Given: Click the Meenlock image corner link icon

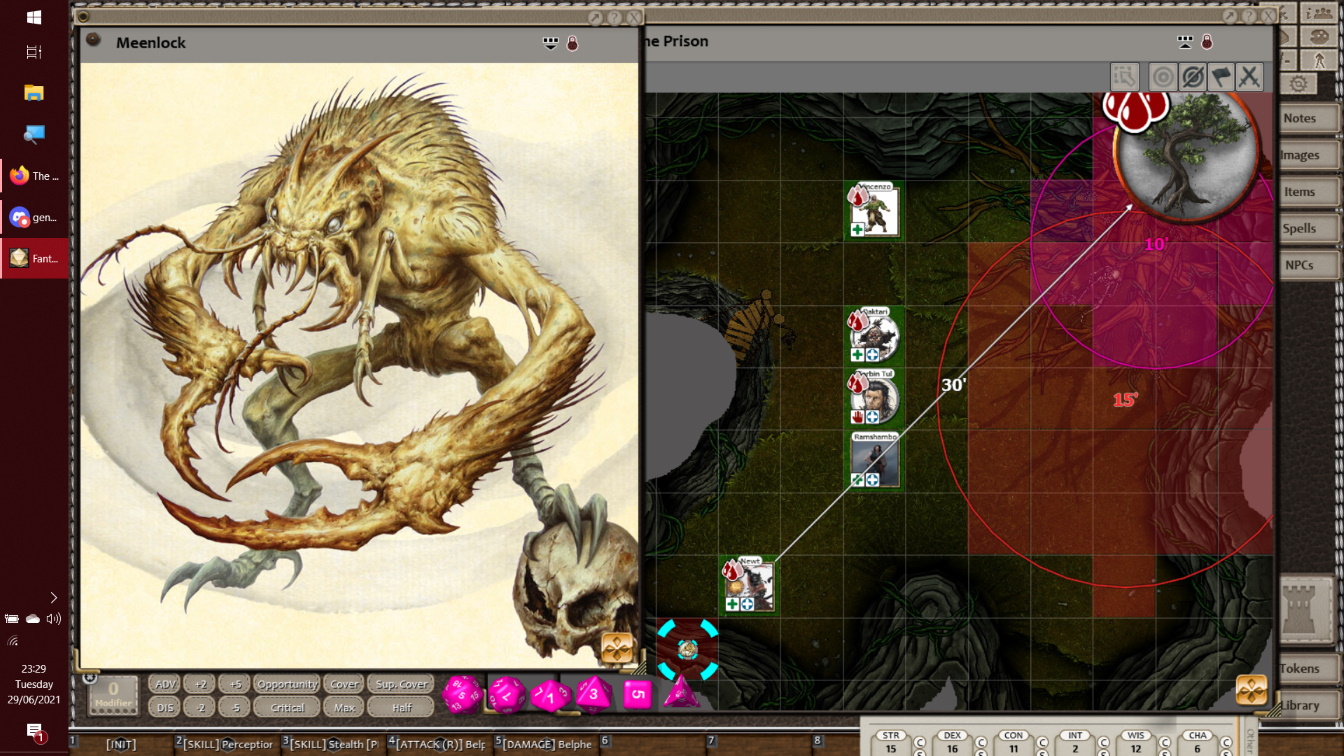Looking at the screenshot, I should pos(617,648).
